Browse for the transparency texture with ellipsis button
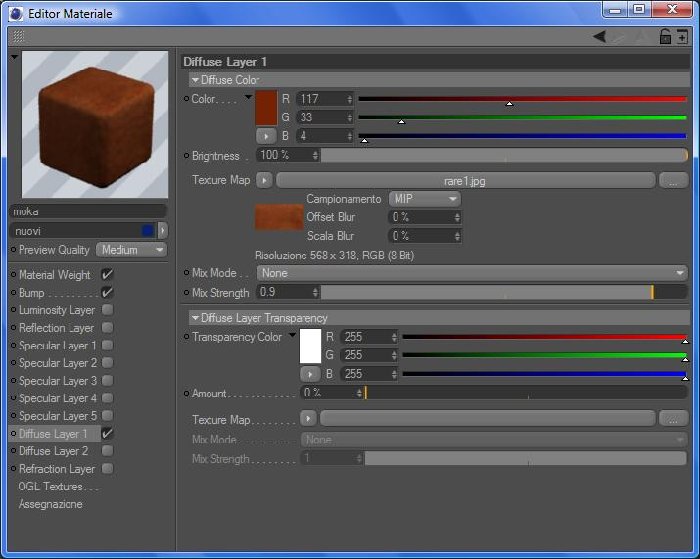700x559 pixels. coord(673,419)
